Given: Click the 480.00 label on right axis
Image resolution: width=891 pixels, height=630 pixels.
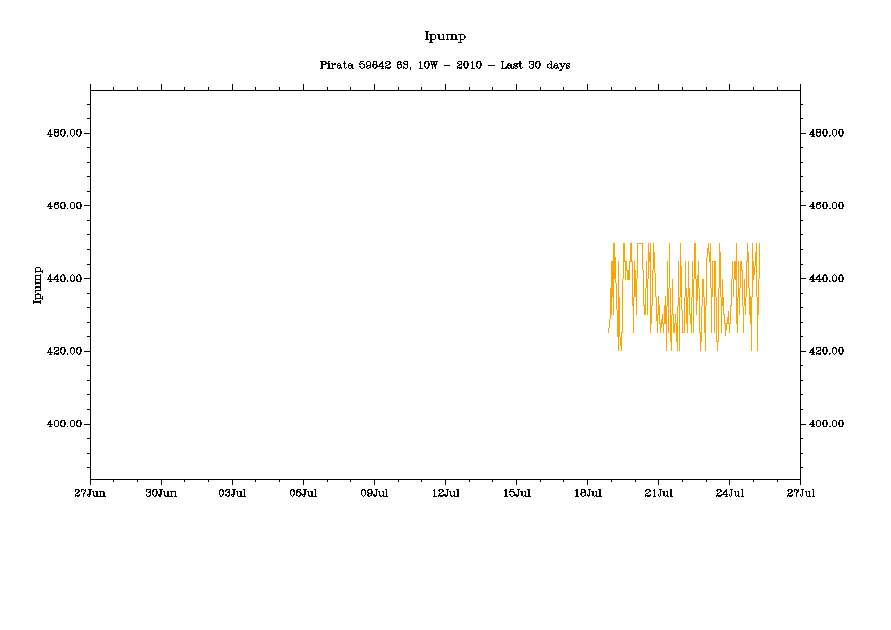Looking at the screenshot, I should coord(827,133).
